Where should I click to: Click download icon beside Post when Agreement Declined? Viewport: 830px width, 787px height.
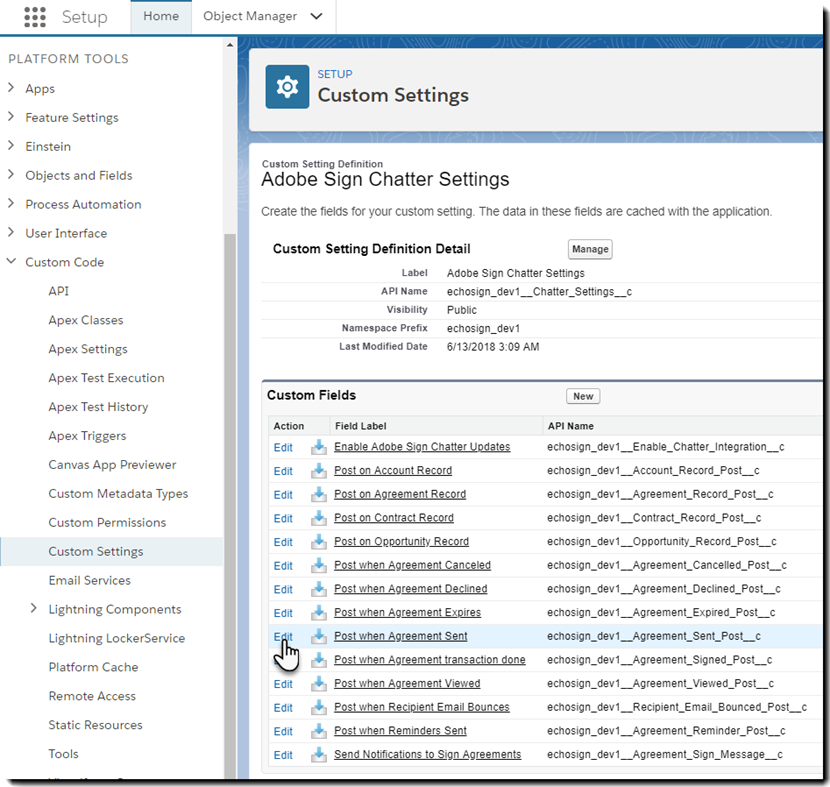pyautogui.click(x=319, y=589)
